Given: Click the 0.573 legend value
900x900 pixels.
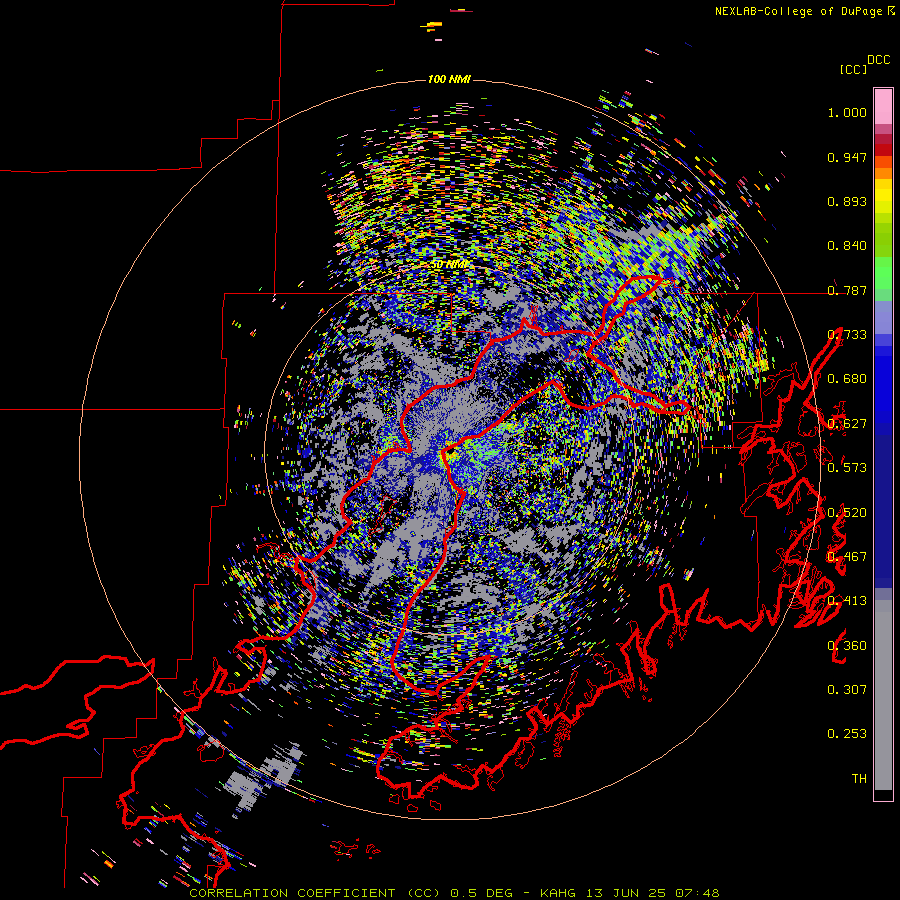Looking at the screenshot, I should (x=847, y=468).
